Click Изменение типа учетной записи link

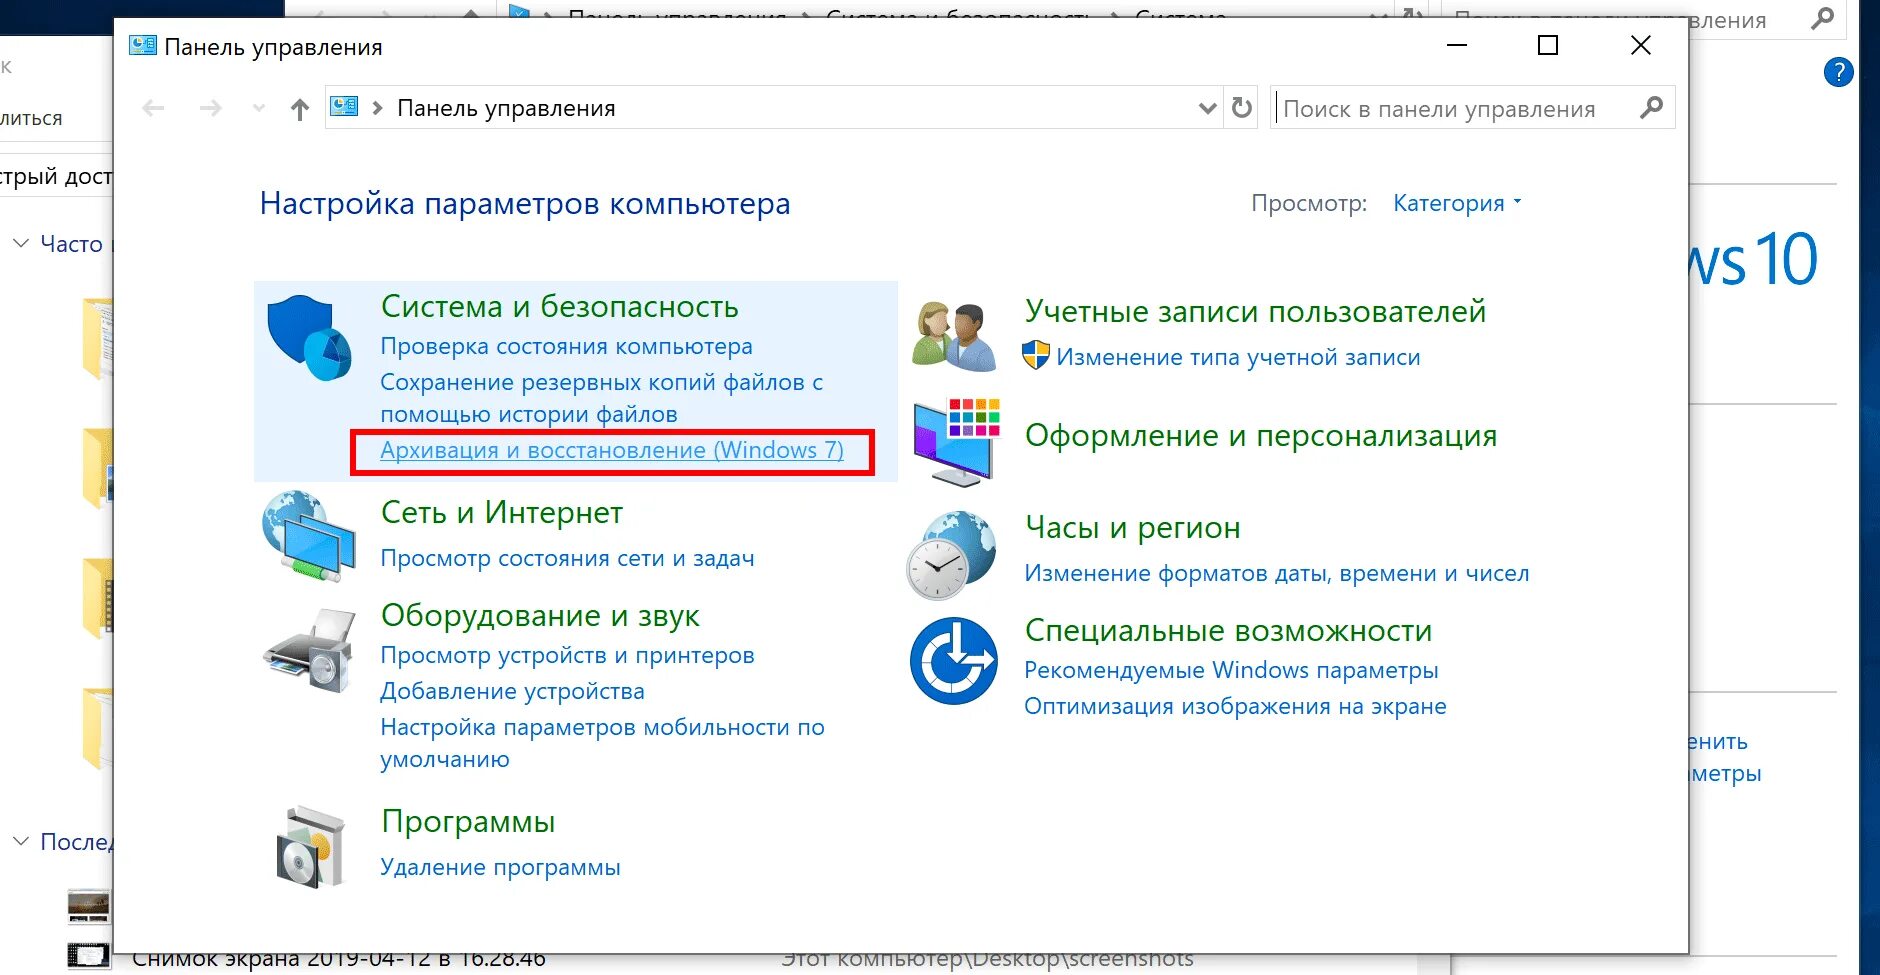(1238, 357)
